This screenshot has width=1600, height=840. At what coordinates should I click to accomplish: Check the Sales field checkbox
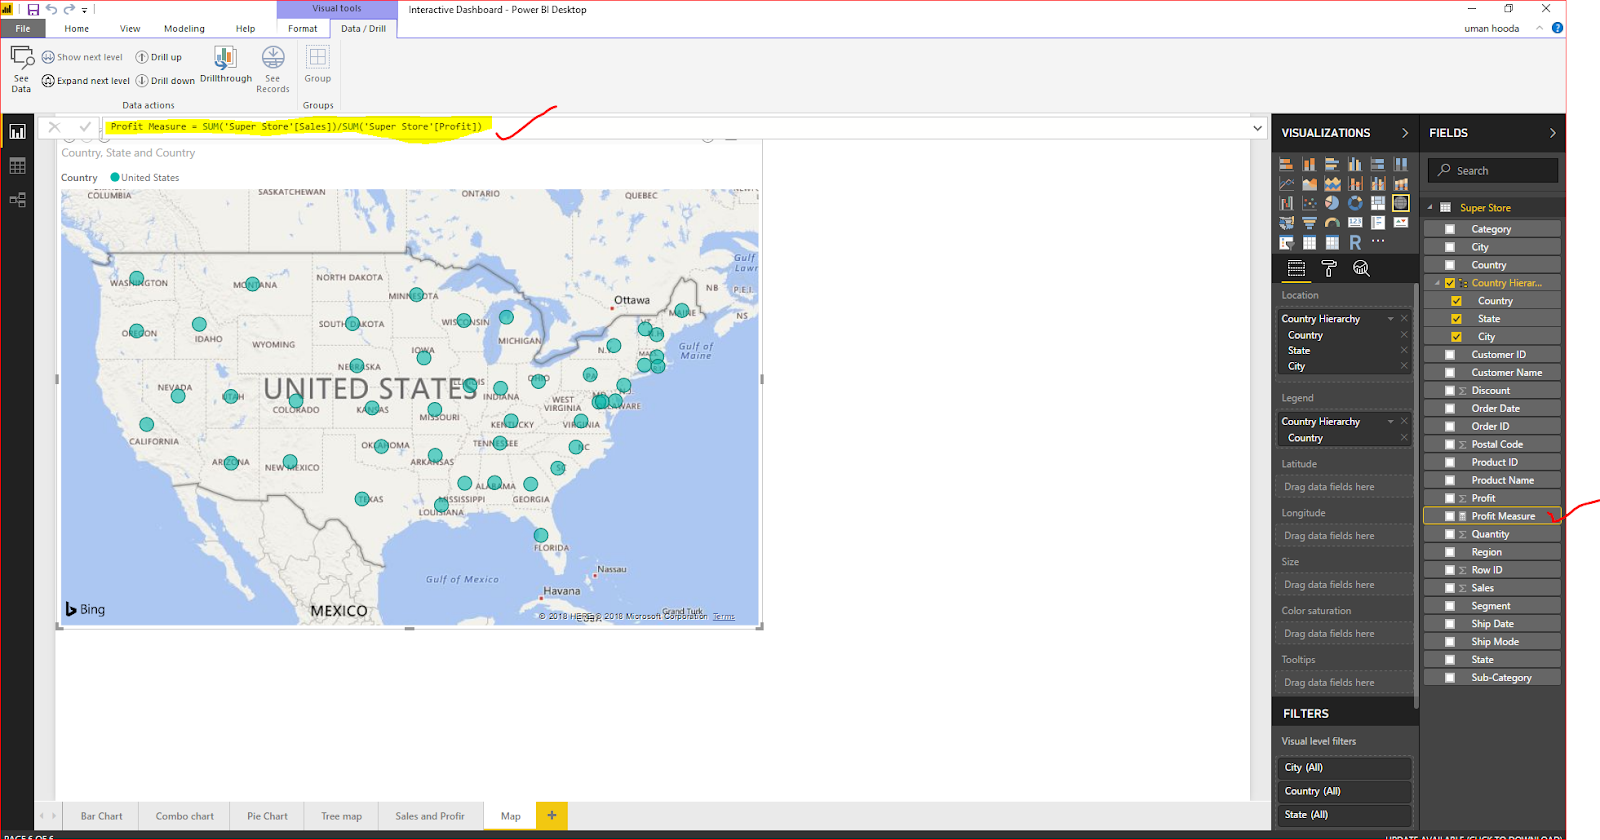1450,588
